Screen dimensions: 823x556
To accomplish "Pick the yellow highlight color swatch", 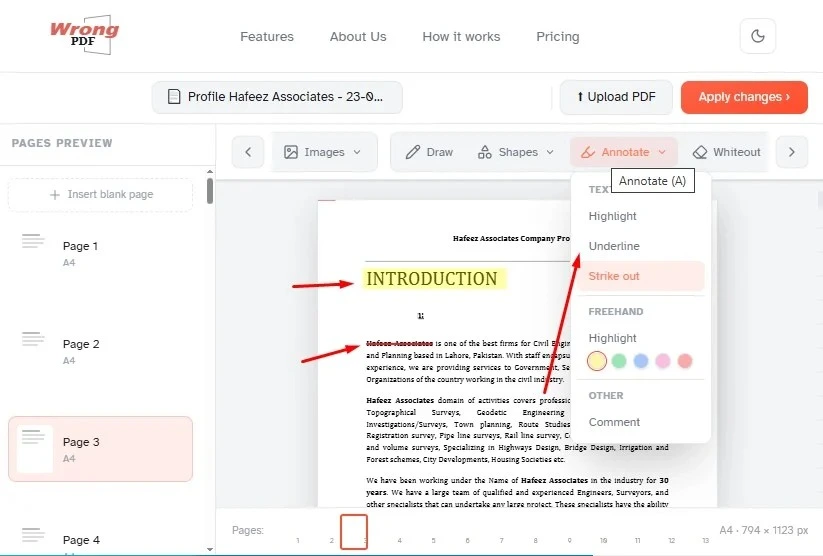I will click(x=597, y=361).
